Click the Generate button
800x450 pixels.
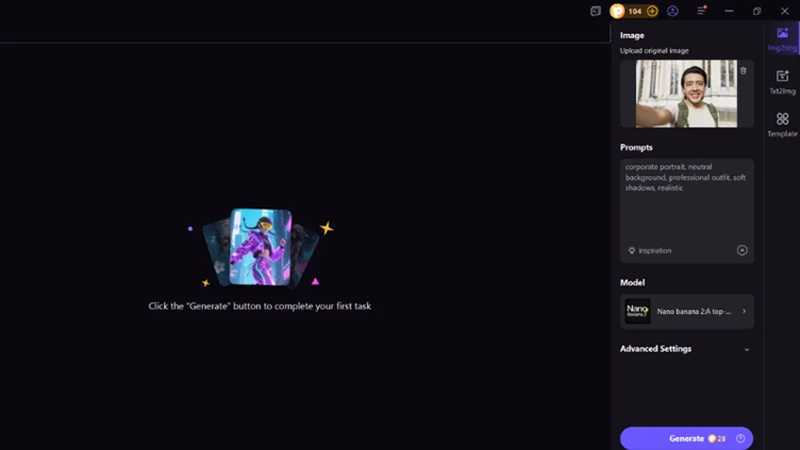point(686,438)
